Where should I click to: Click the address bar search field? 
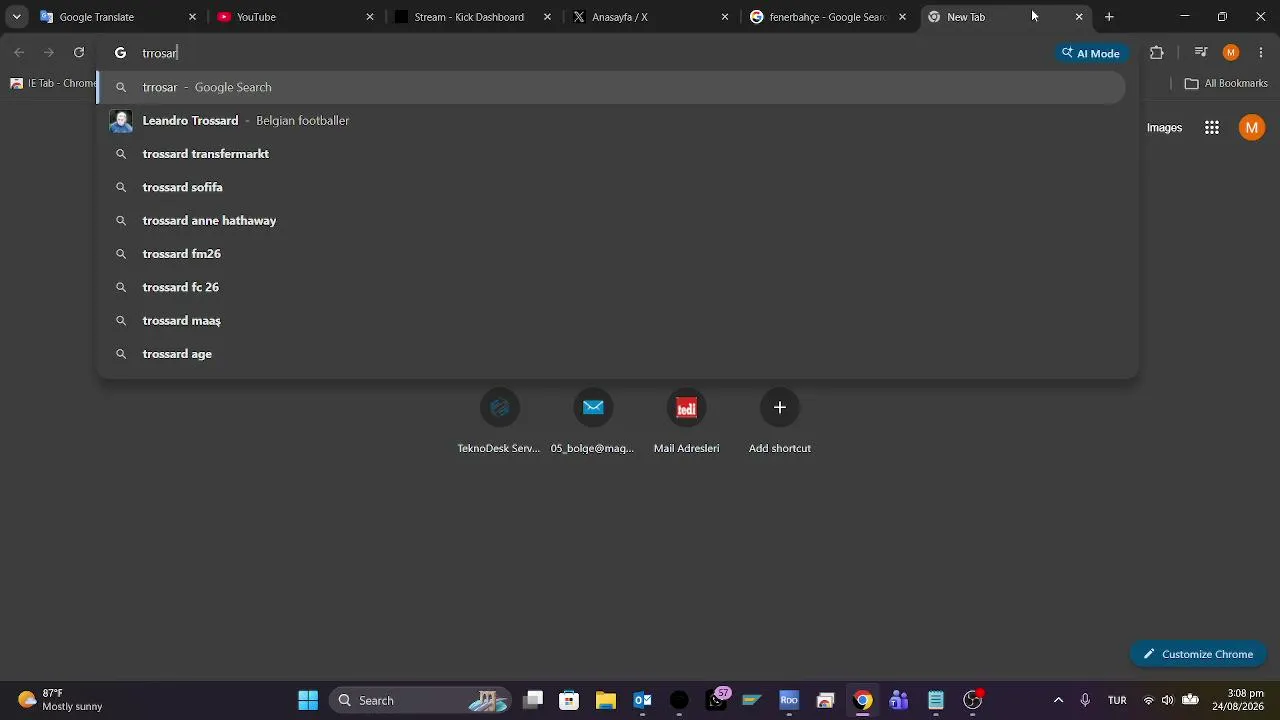595,53
